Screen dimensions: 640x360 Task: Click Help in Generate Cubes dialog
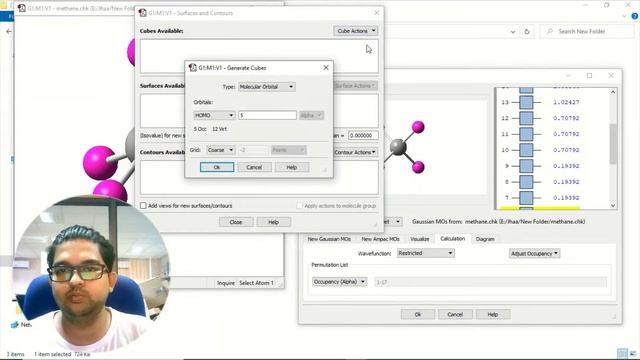click(292, 167)
